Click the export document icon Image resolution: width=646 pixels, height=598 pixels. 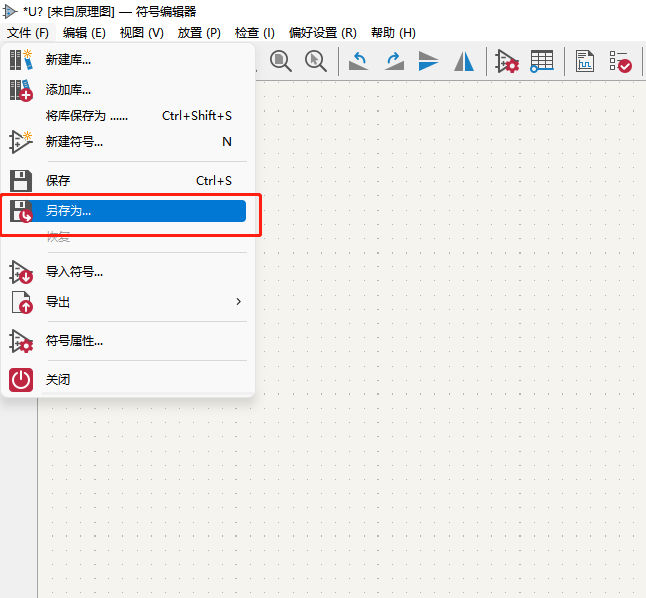(x=22, y=302)
